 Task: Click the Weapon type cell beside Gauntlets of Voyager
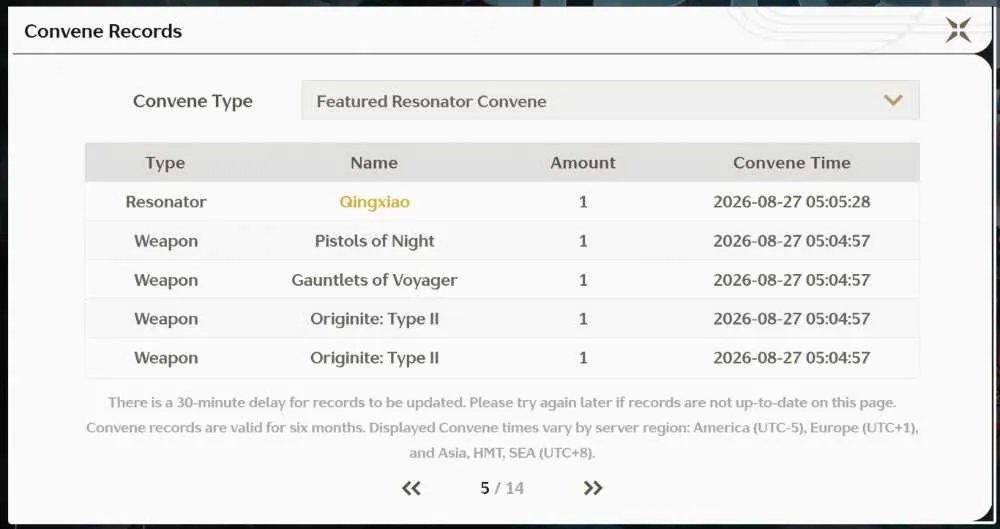166,280
